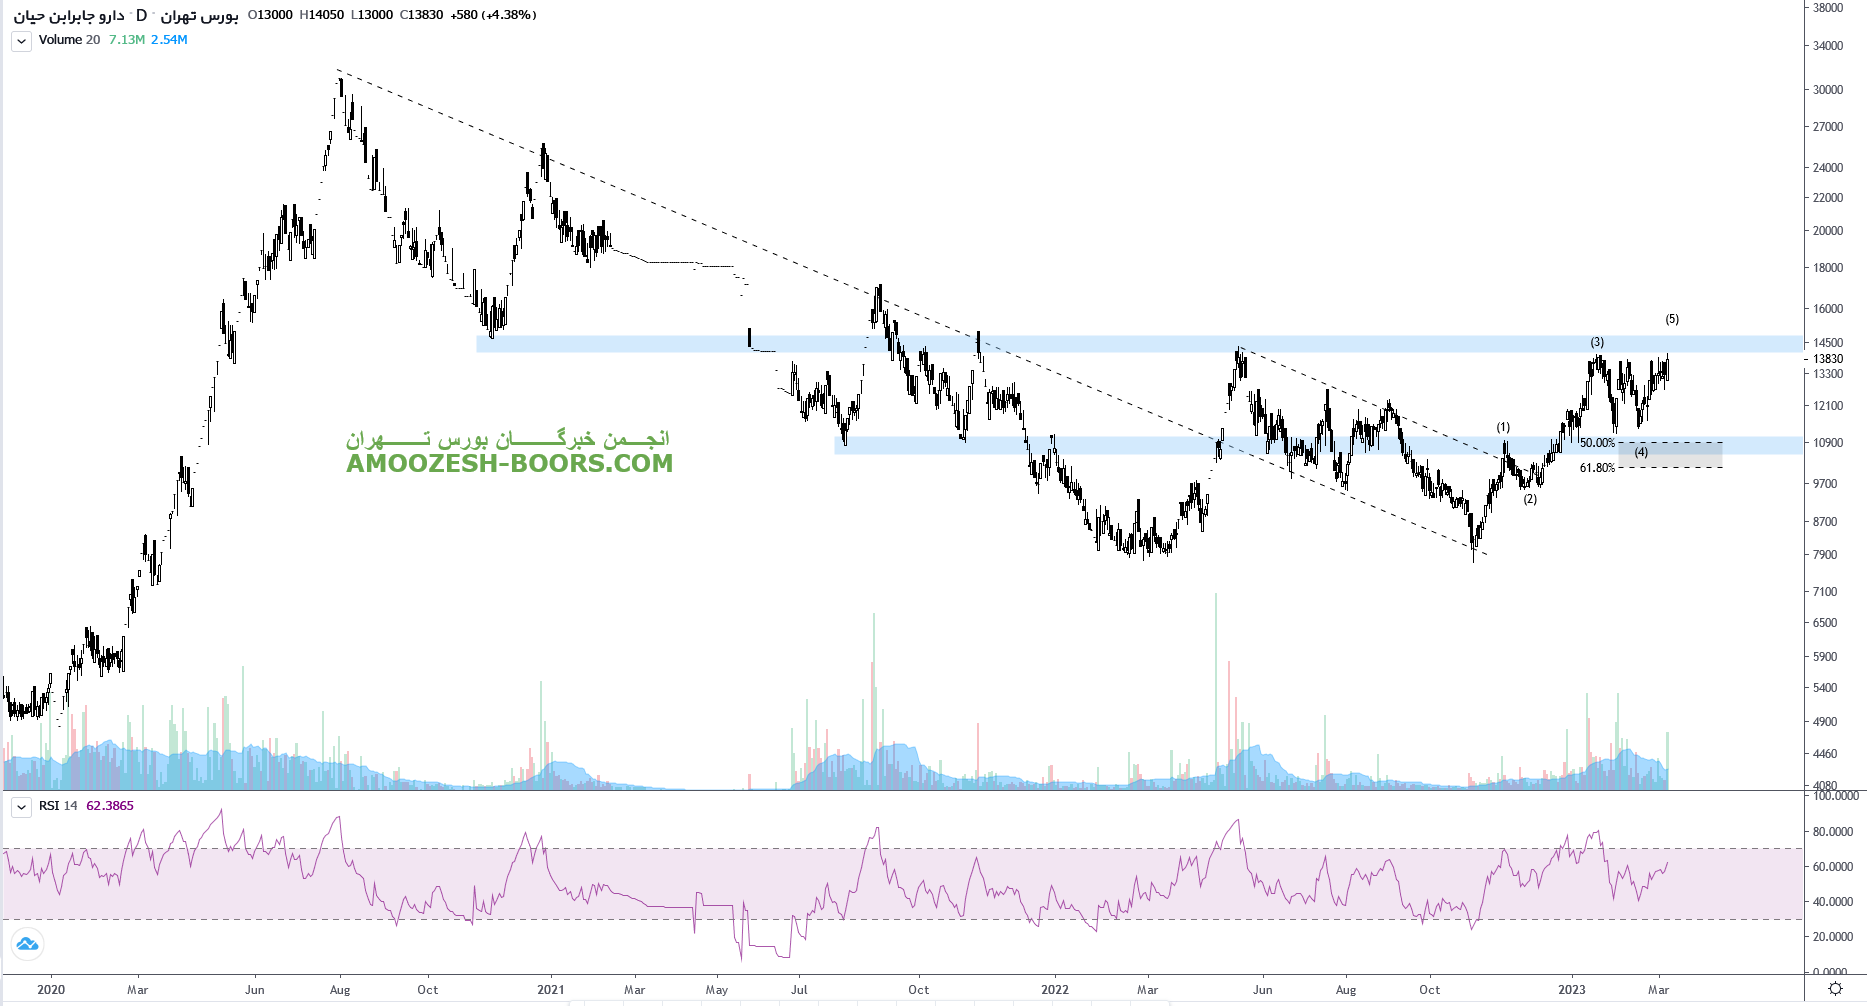Click the D timeframe interval in title
Screen dimensions: 1867x1006
tap(141, 15)
